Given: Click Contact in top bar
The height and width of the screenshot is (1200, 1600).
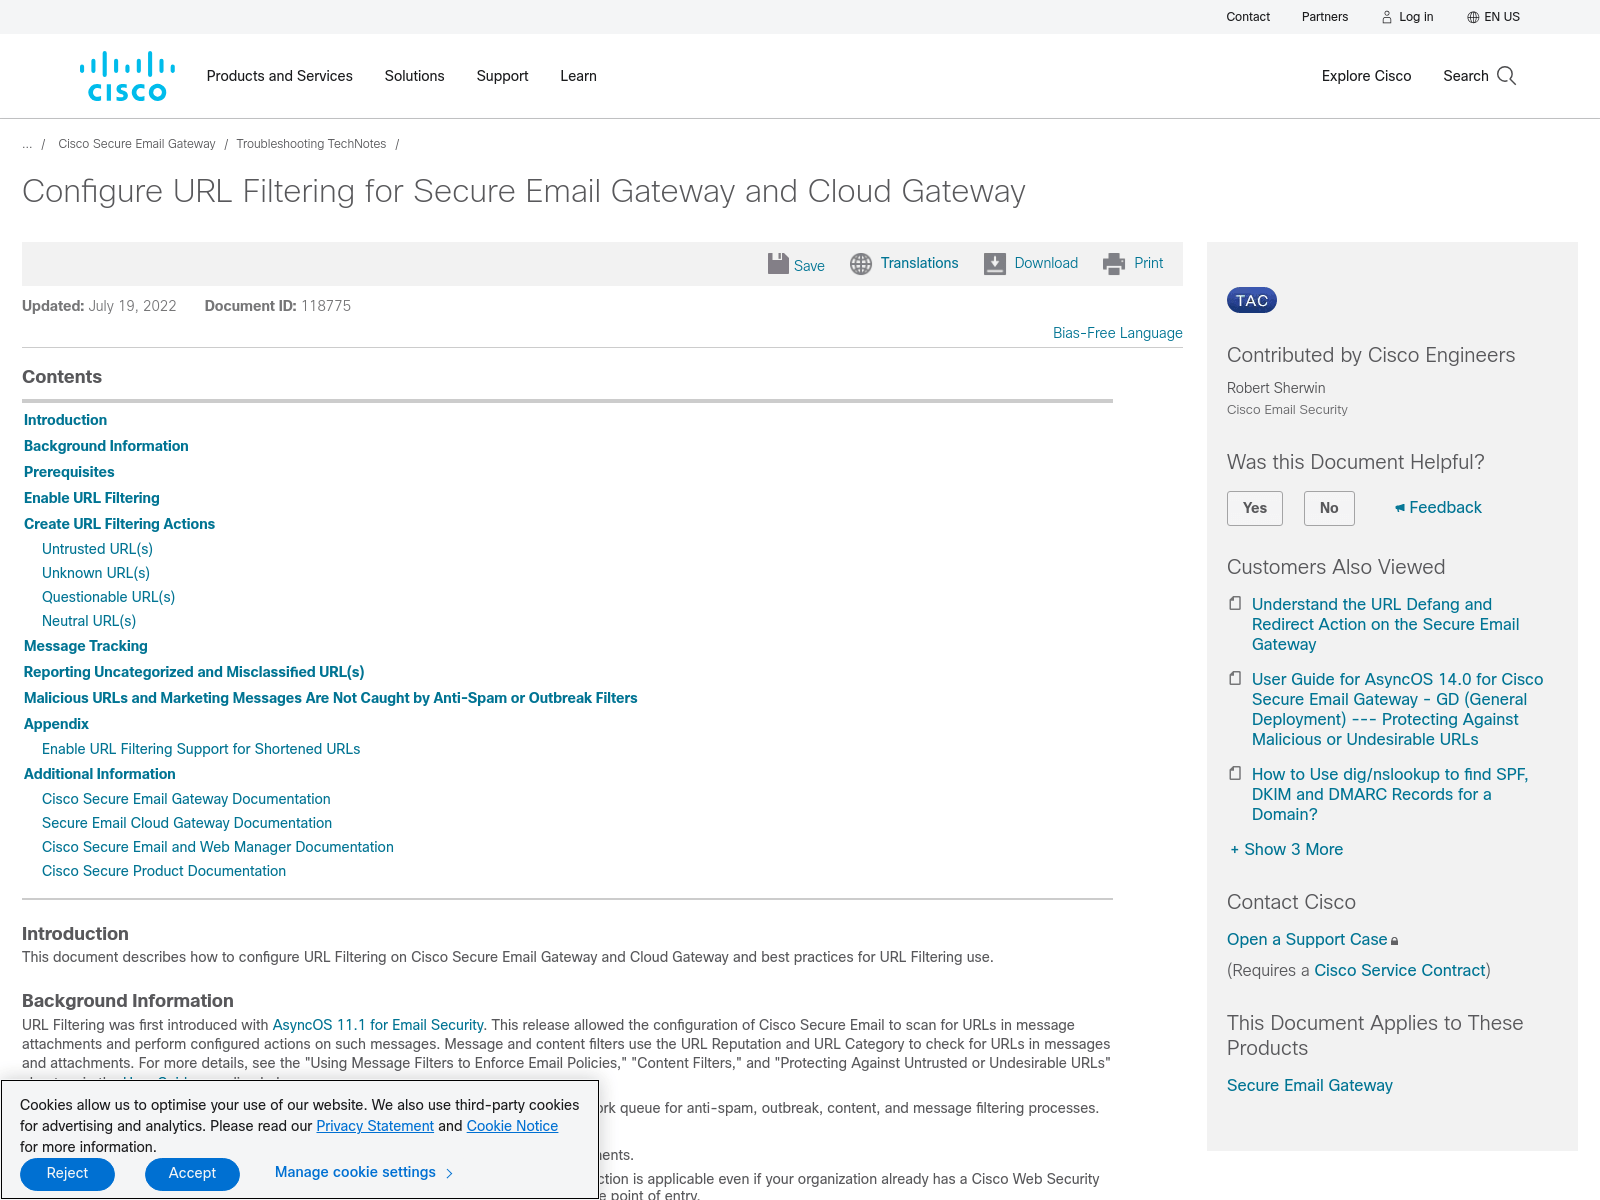Looking at the screenshot, I should click(1248, 17).
